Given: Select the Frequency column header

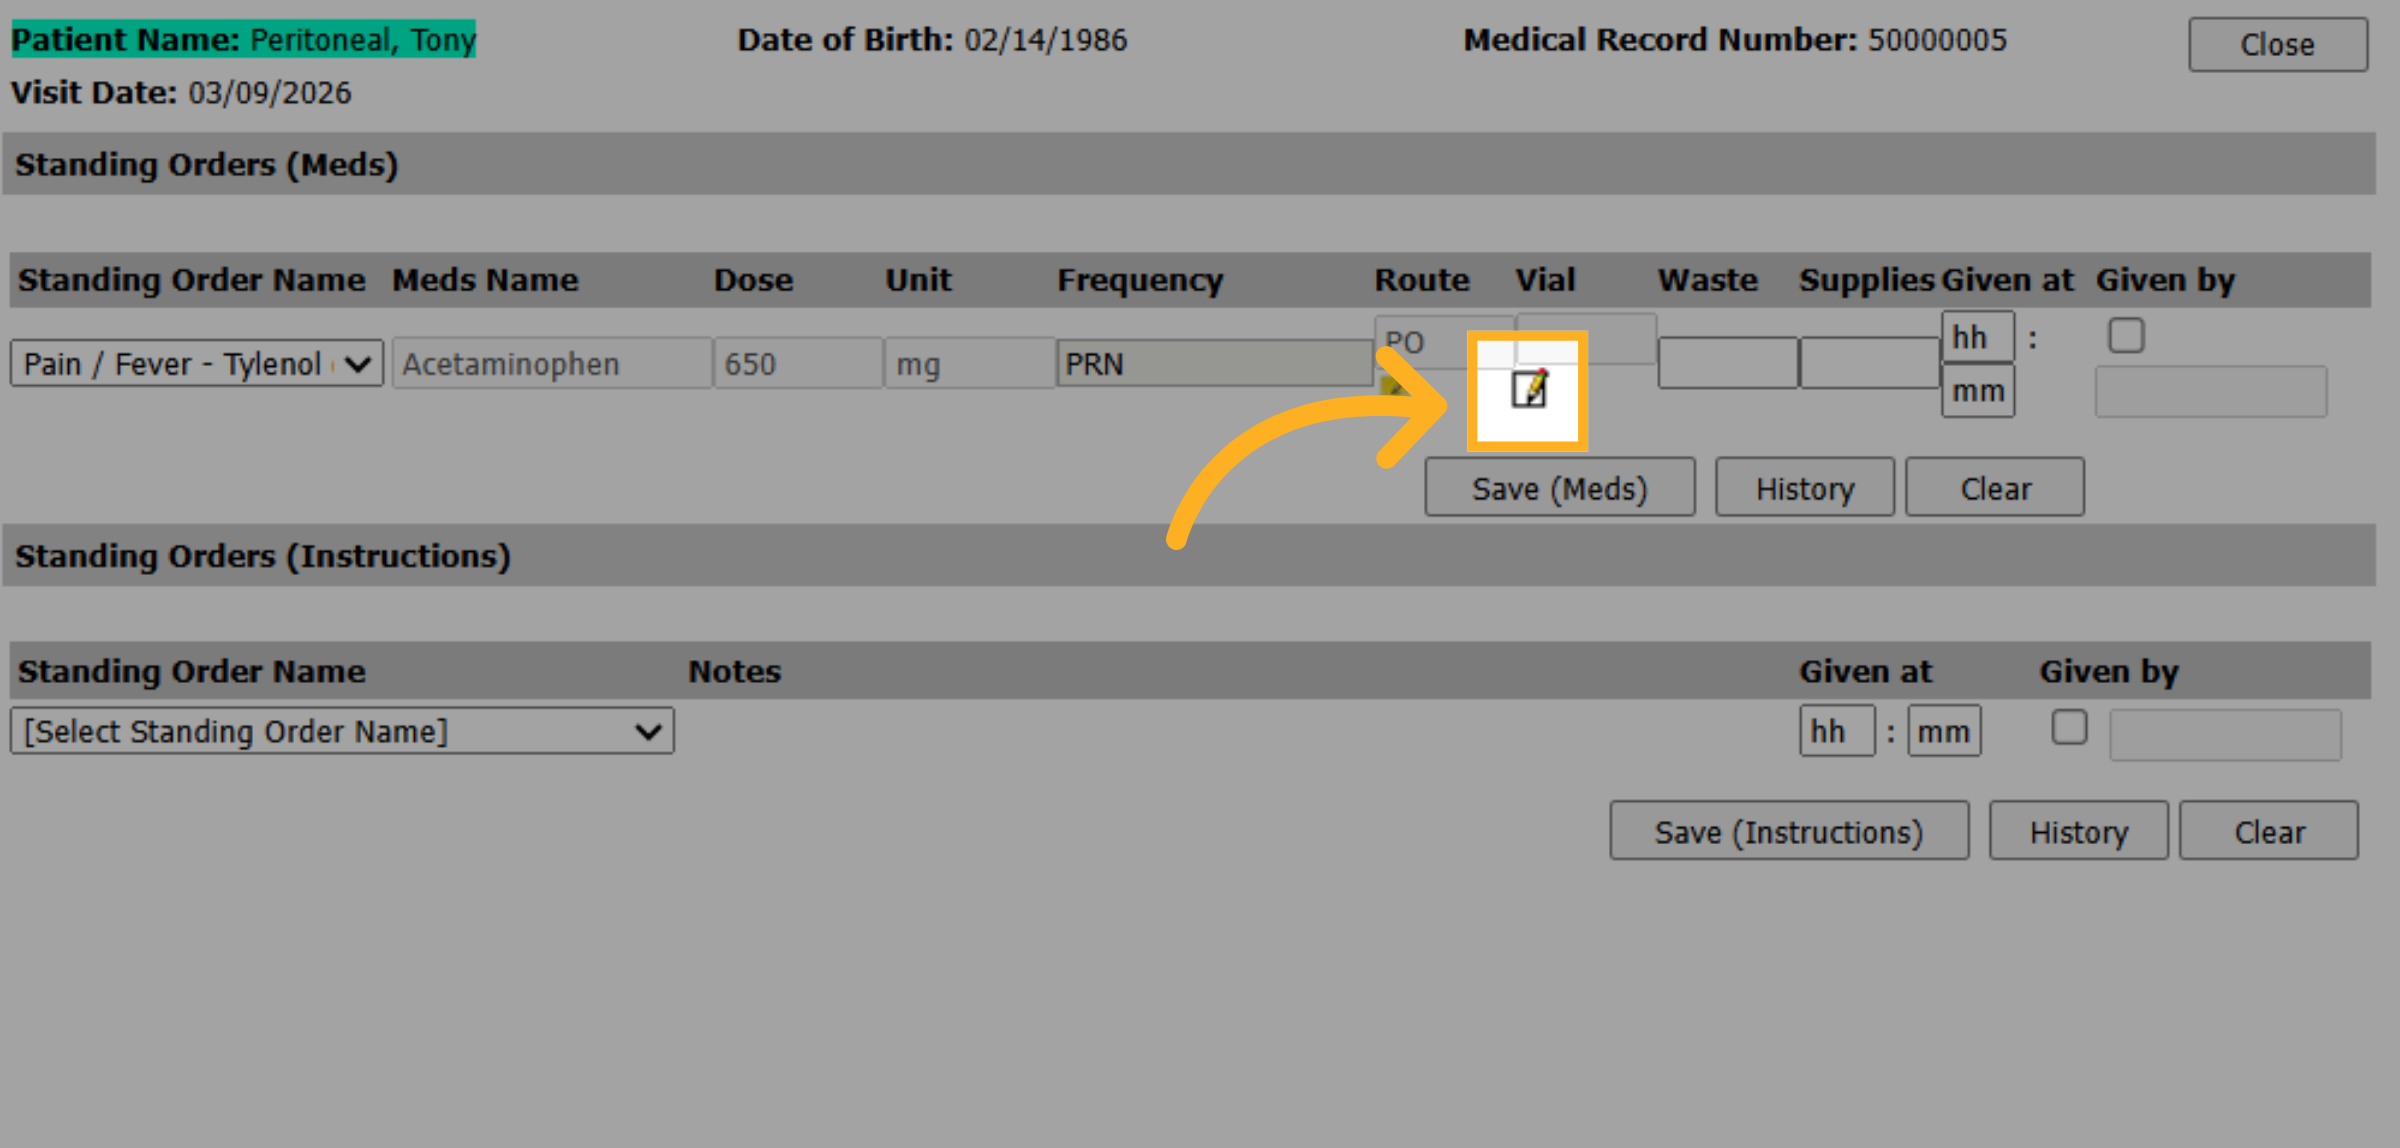Looking at the screenshot, I should point(1140,280).
